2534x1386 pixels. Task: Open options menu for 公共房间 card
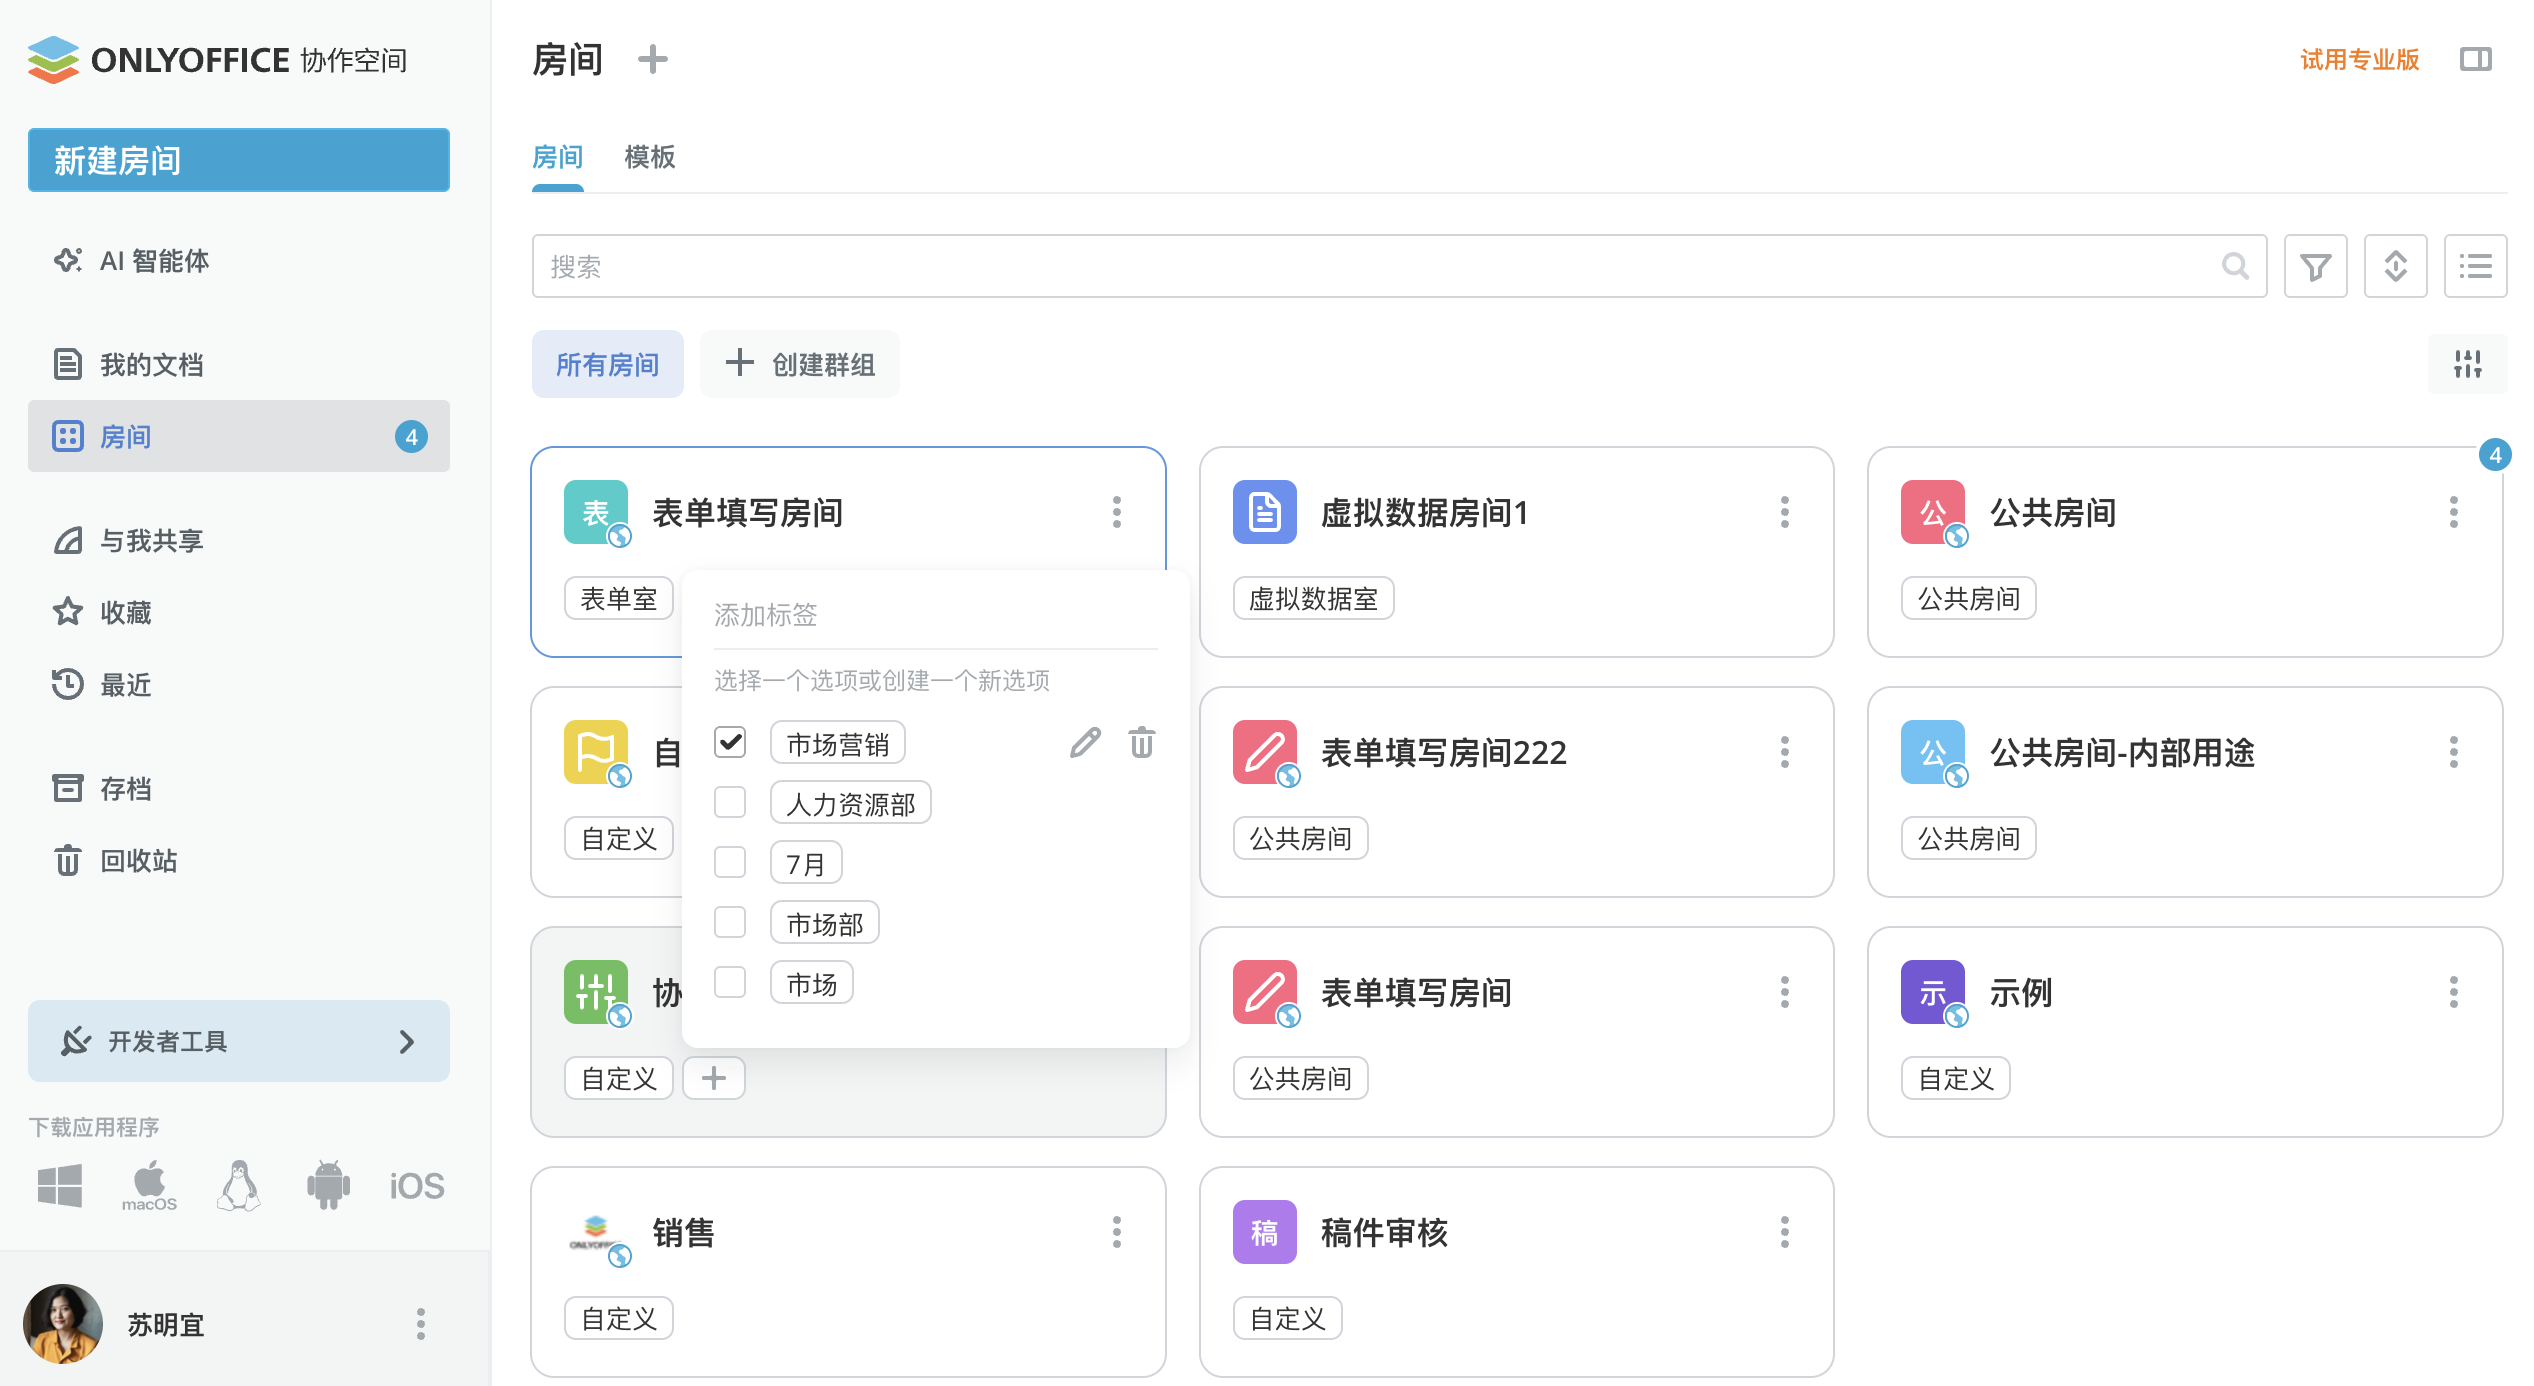pyautogui.click(x=2453, y=512)
